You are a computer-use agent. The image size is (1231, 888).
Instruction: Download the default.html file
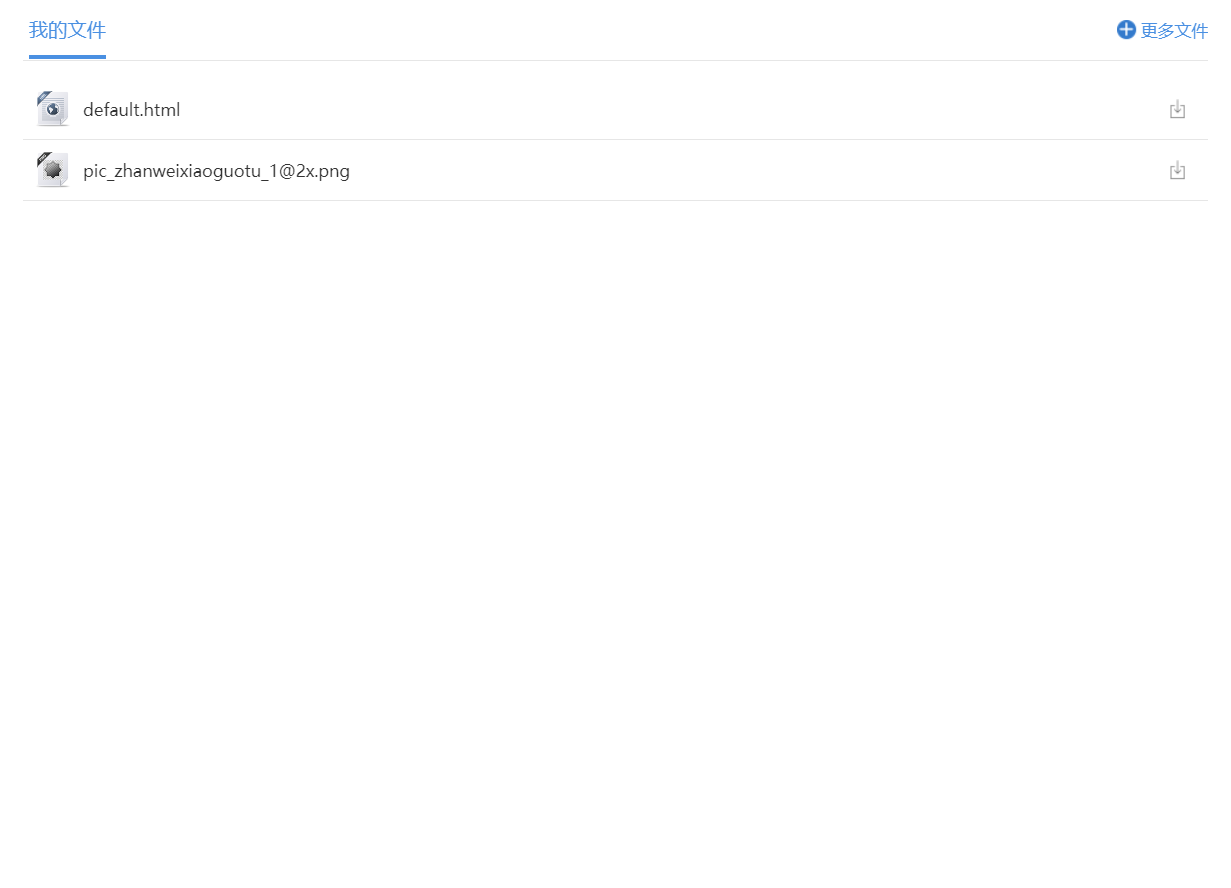tap(1177, 110)
